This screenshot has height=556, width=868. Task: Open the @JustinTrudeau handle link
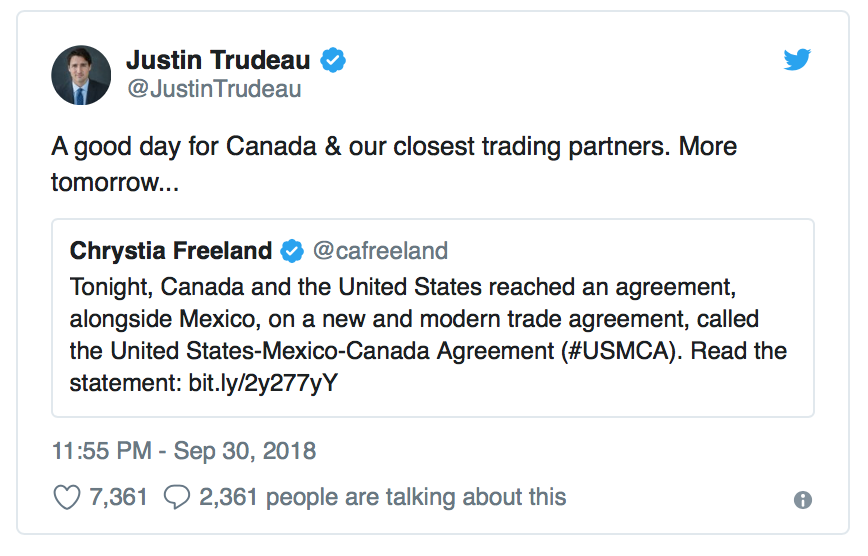pyautogui.click(x=214, y=89)
